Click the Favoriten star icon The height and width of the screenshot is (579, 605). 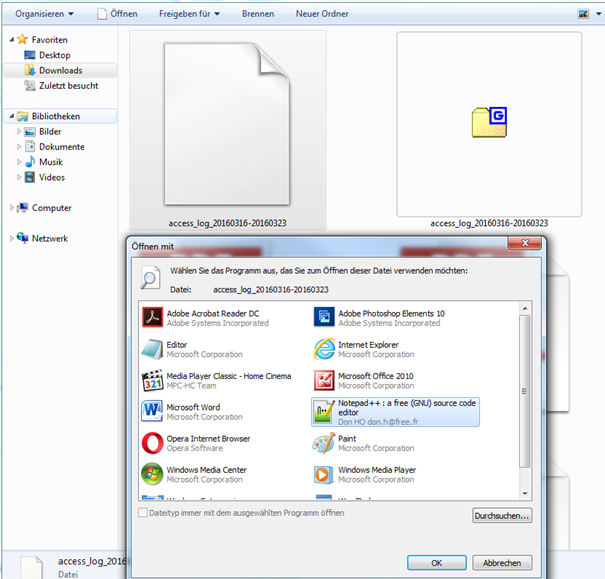point(23,39)
